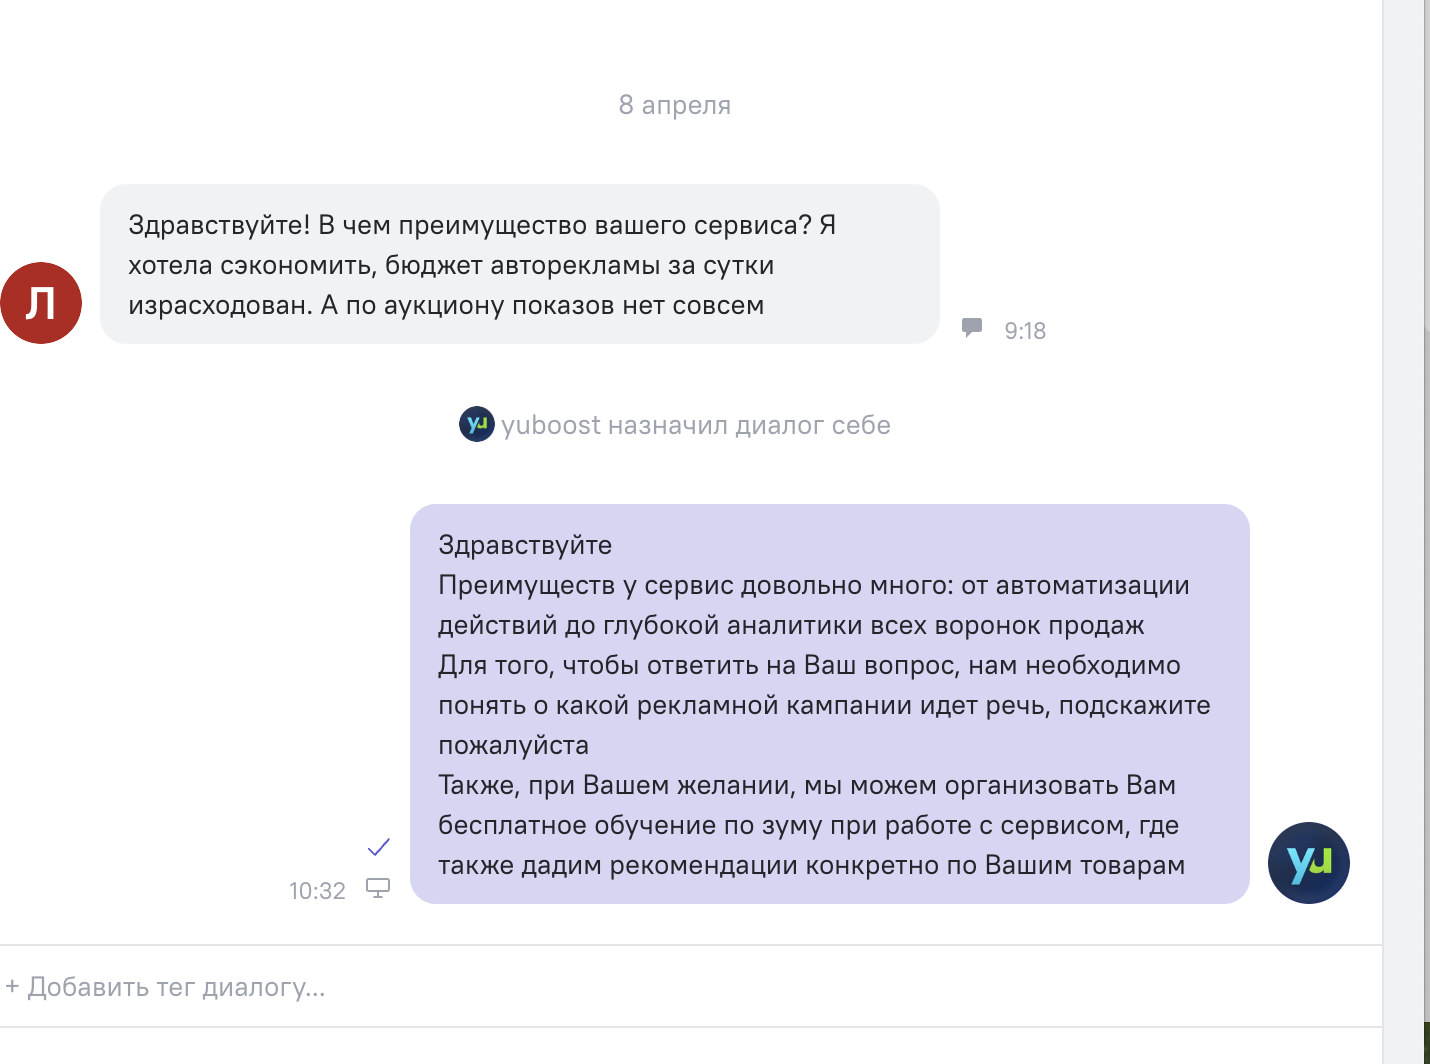Image resolution: width=1430 pixels, height=1064 pixels.
Task: Click the small yuboost logo in assignment notice
Action: [477, 424]
